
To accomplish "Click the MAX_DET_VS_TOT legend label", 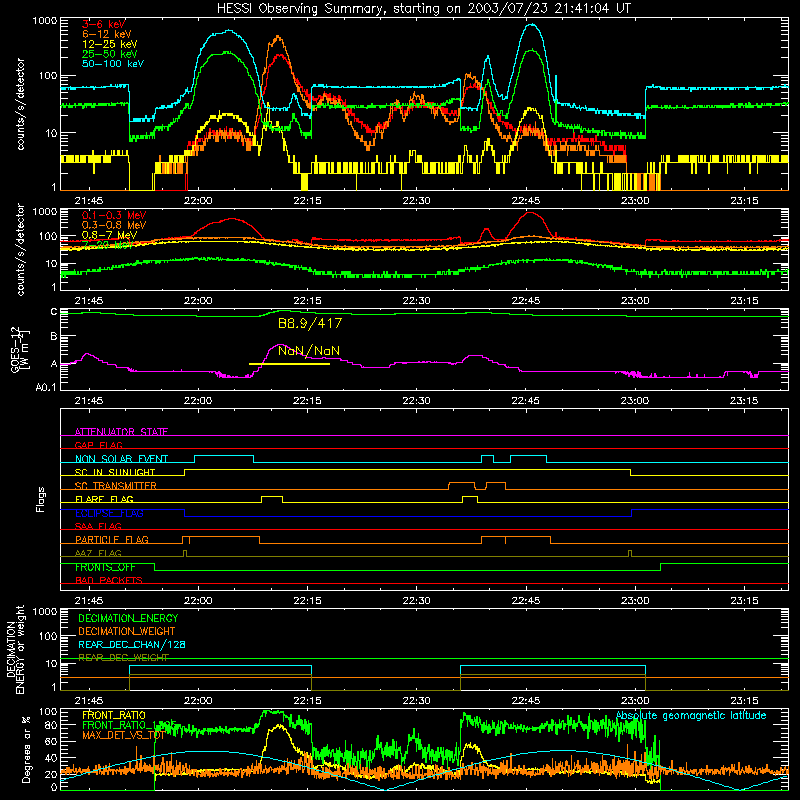I will (x=123, y=735).
